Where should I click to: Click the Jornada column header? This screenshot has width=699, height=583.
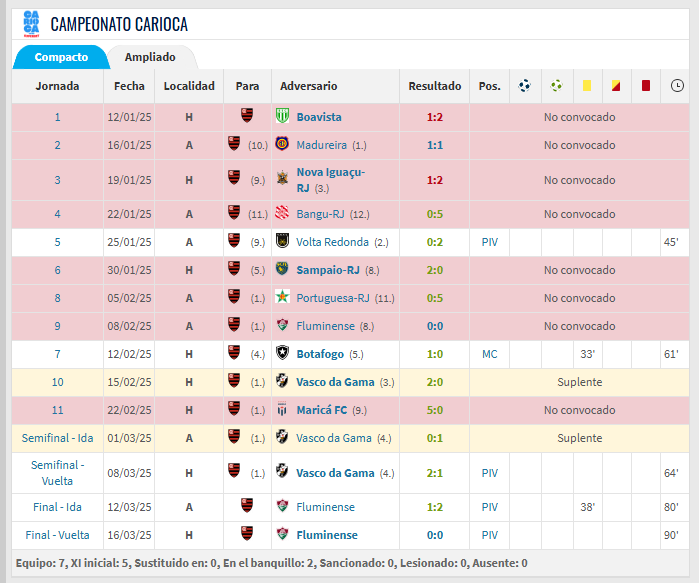(x=58, y=86)
